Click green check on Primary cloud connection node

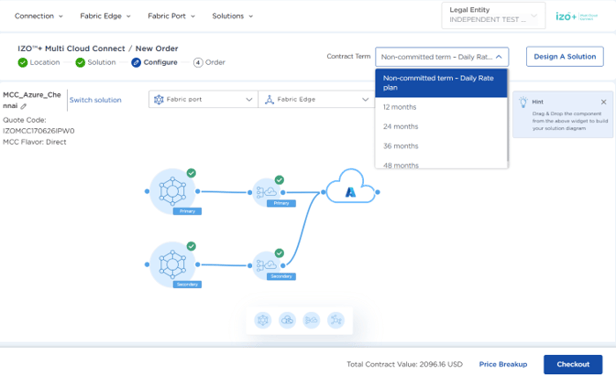(279, 180)
